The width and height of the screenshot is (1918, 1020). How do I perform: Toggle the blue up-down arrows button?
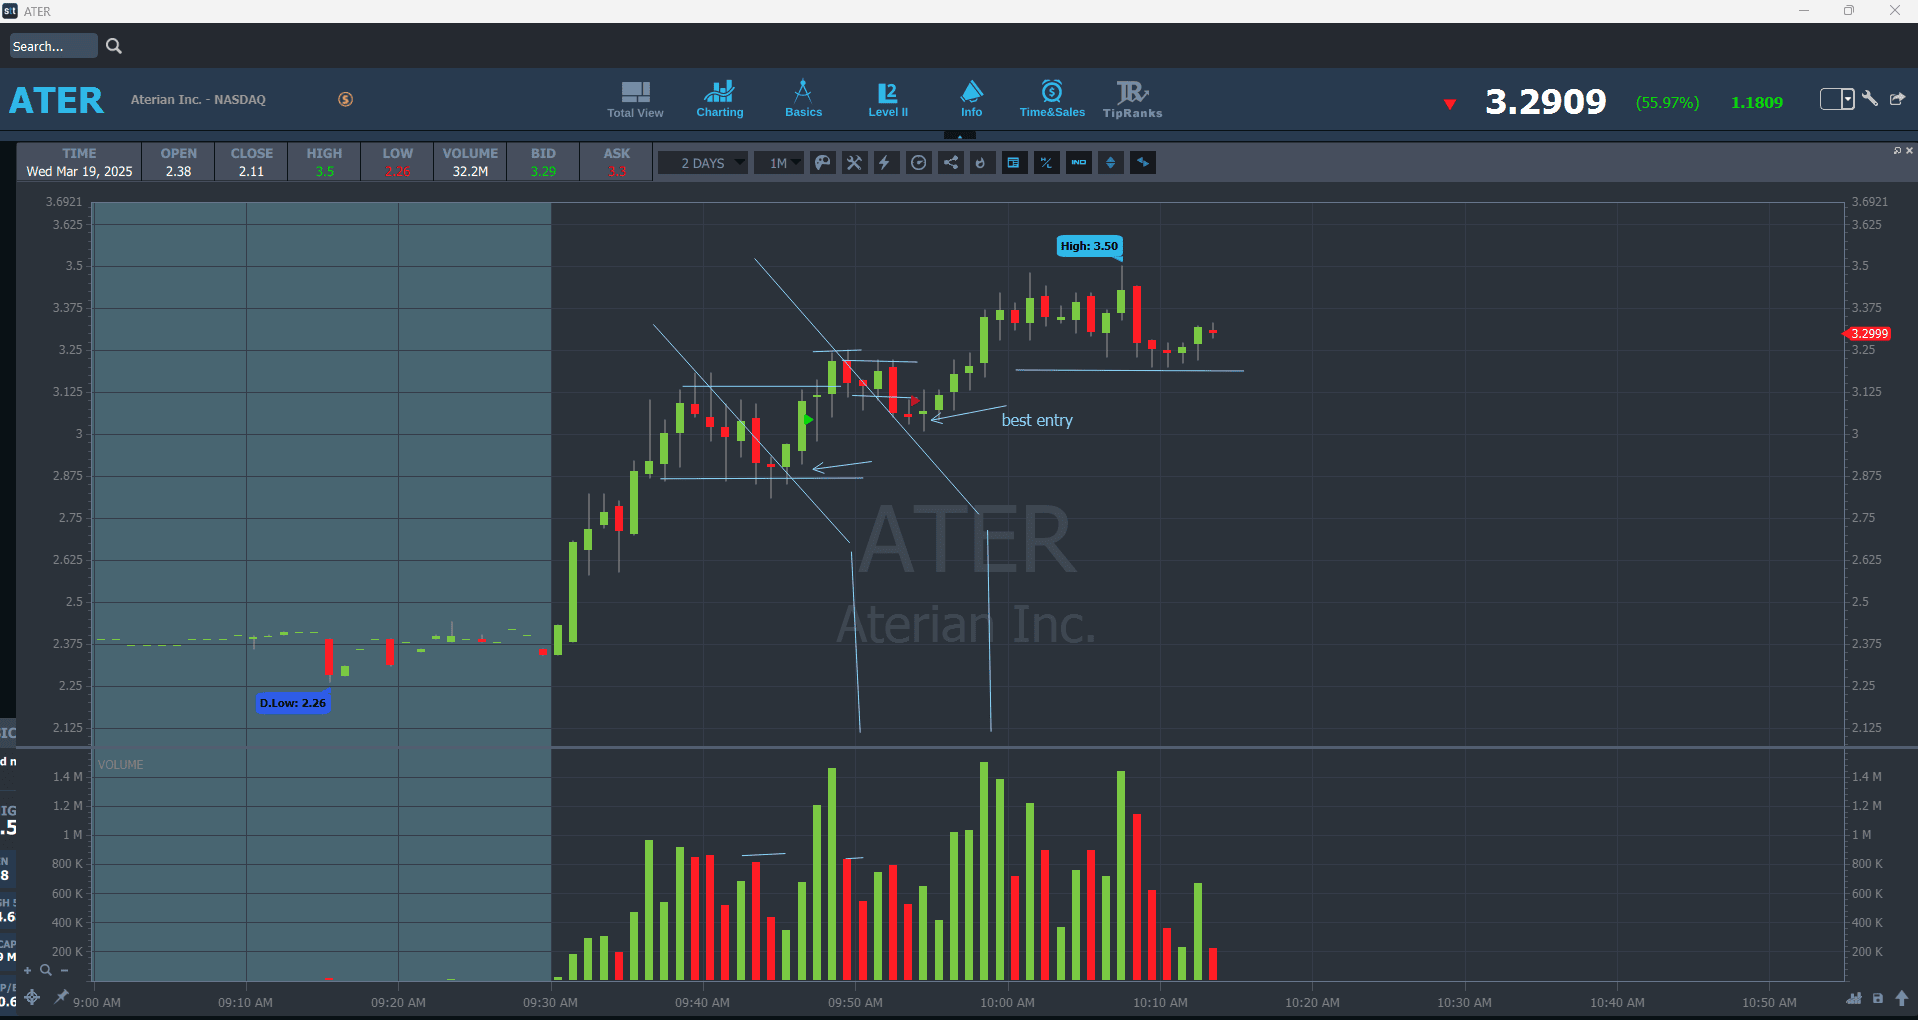click(1111, 162)
